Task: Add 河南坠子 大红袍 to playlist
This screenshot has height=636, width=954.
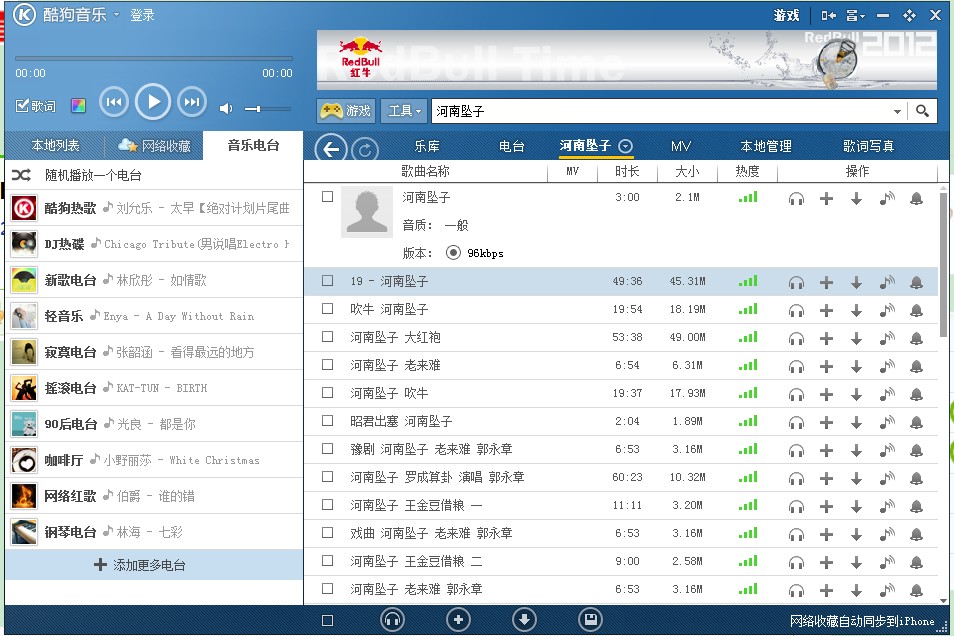Action: tap(826, 338)
